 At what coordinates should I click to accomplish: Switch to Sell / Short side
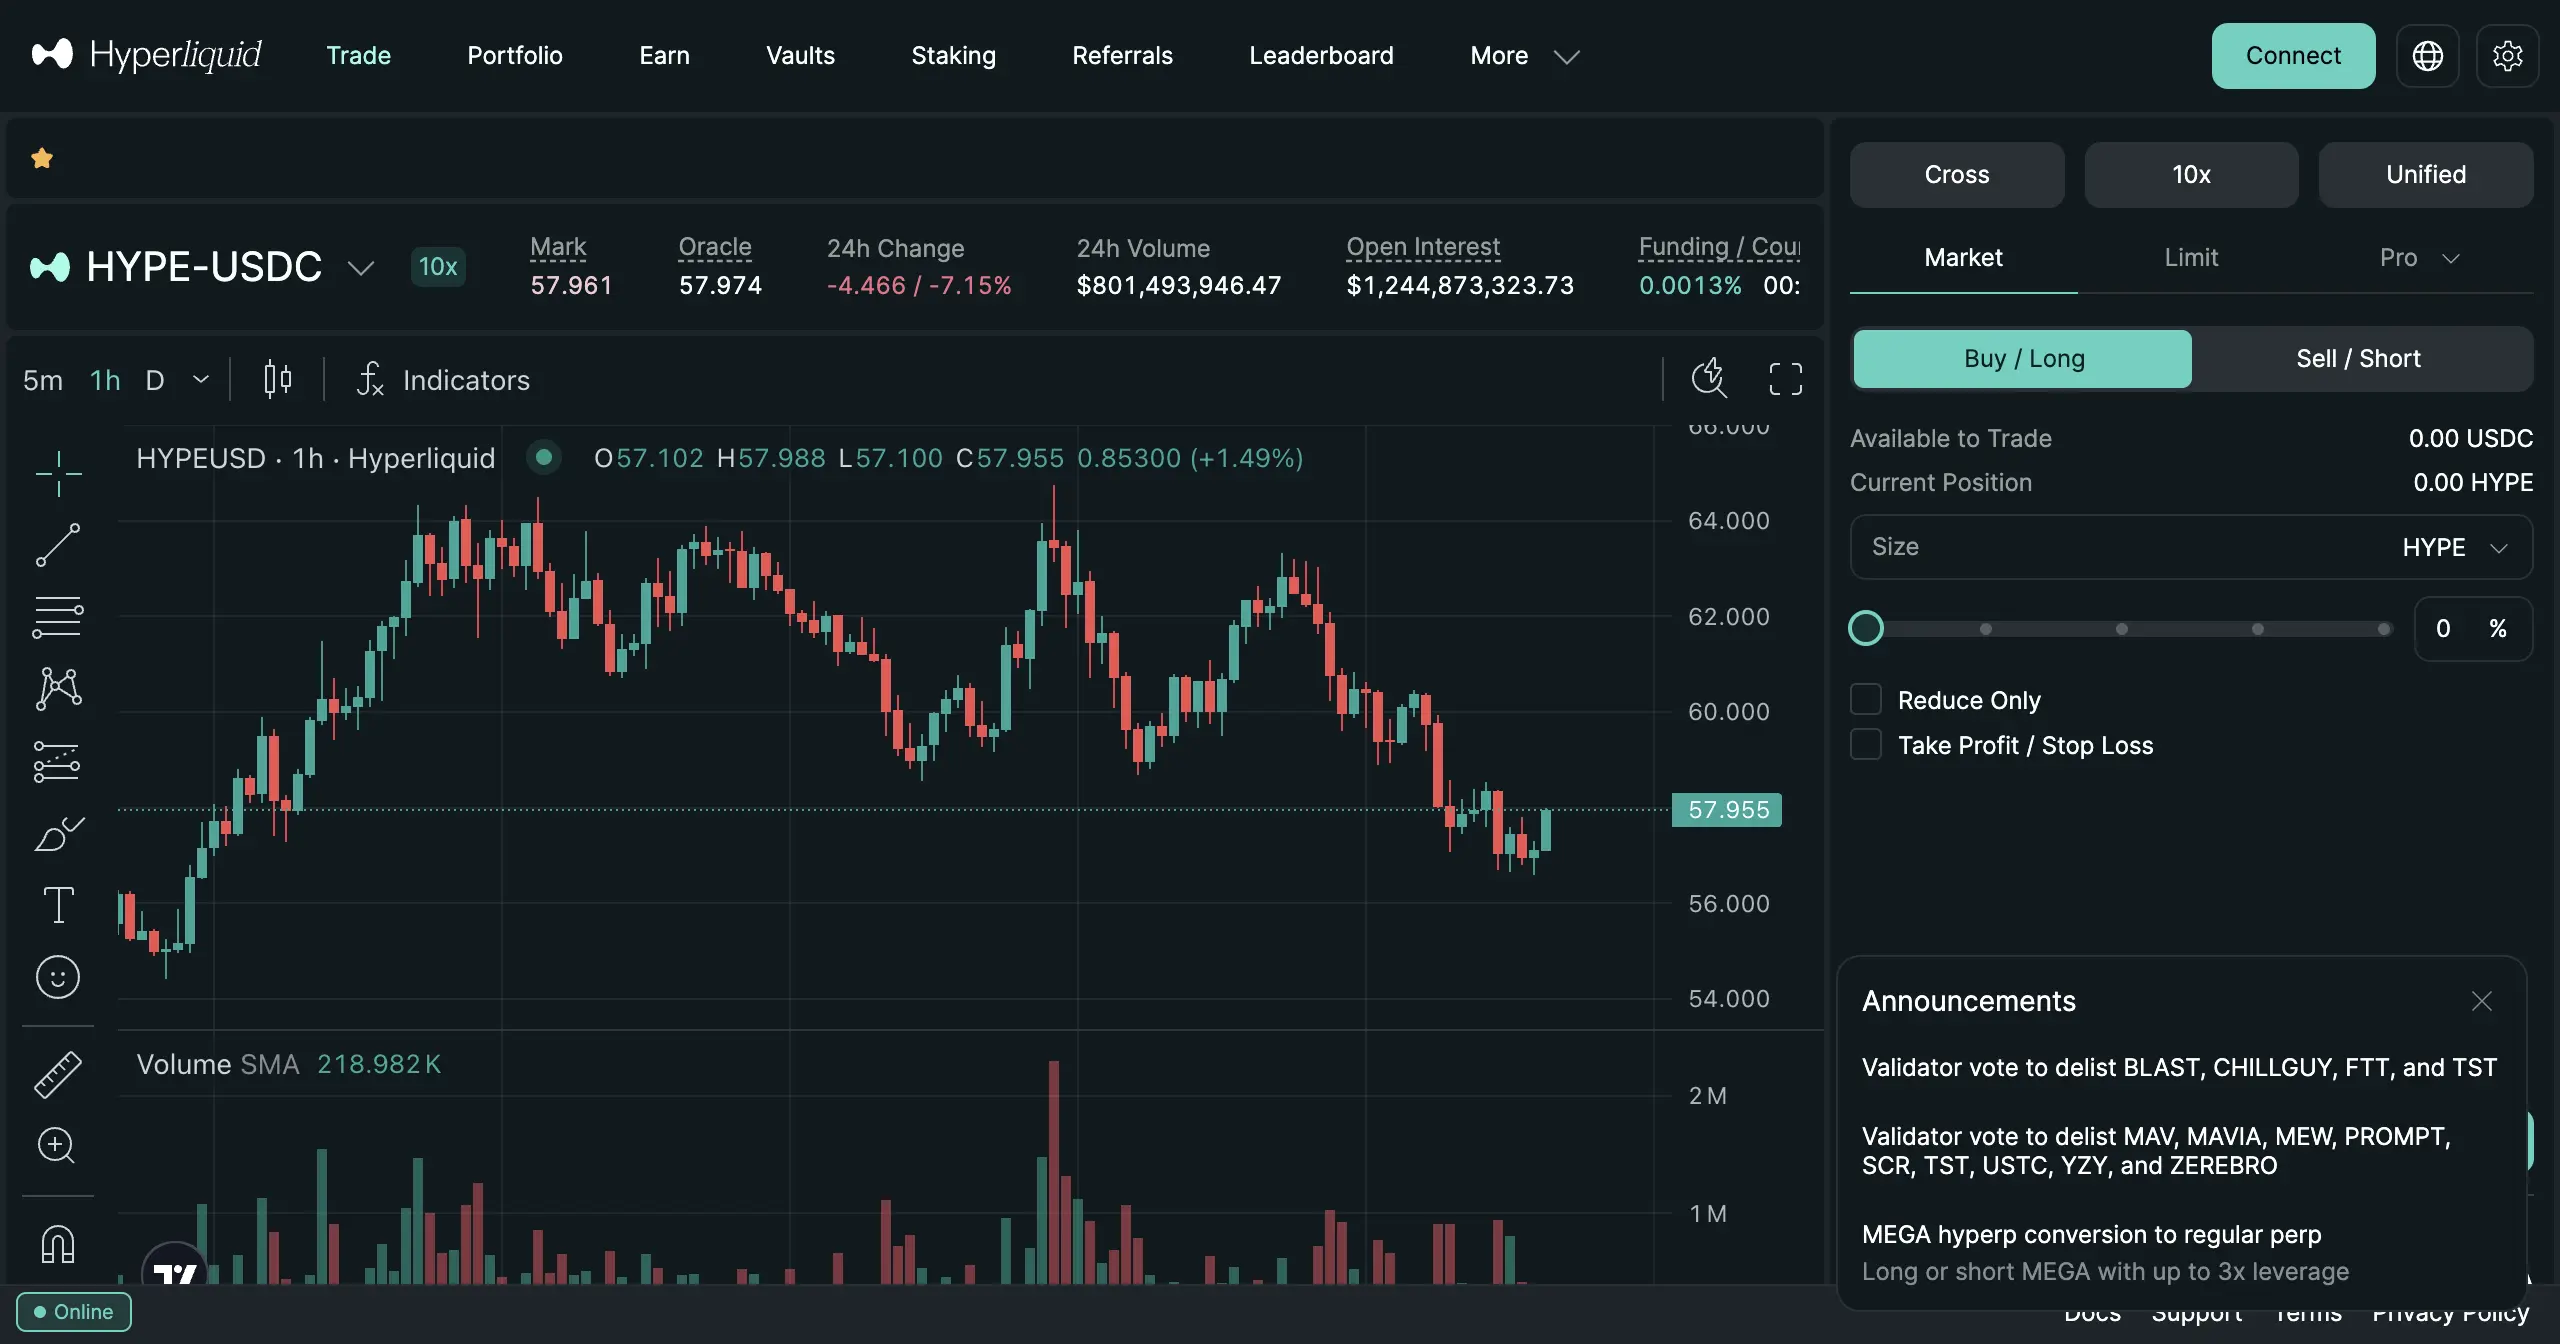pyautogui.click(x=2358, y=359)
